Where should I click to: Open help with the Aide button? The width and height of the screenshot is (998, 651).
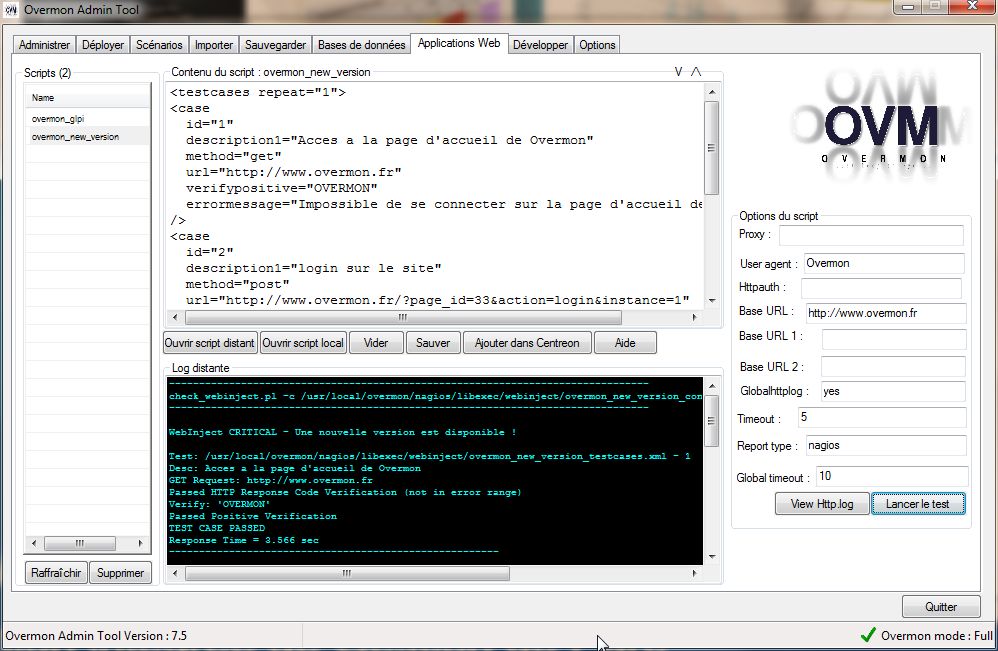pyautogui.click(x=625, y=343)
